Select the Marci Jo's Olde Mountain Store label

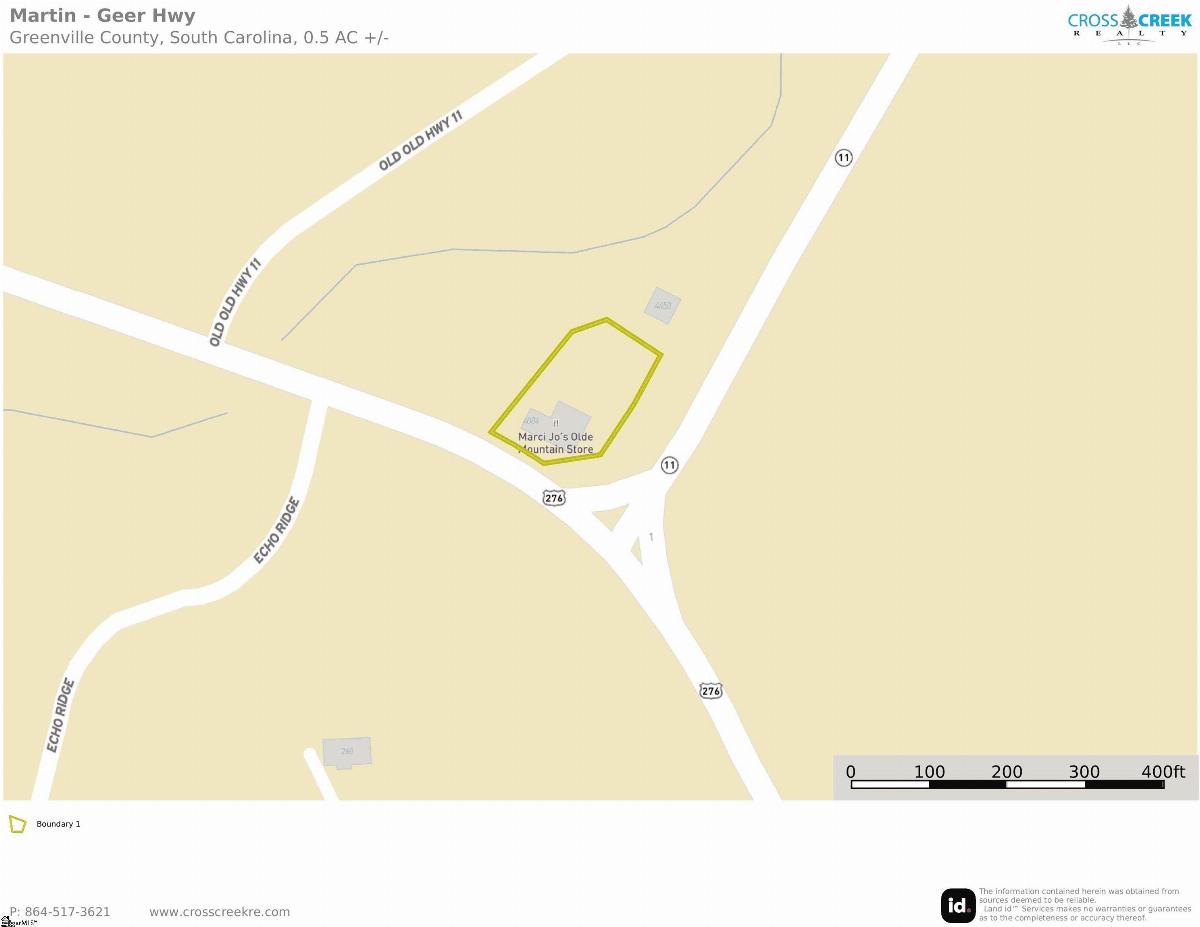pos(556,443)
